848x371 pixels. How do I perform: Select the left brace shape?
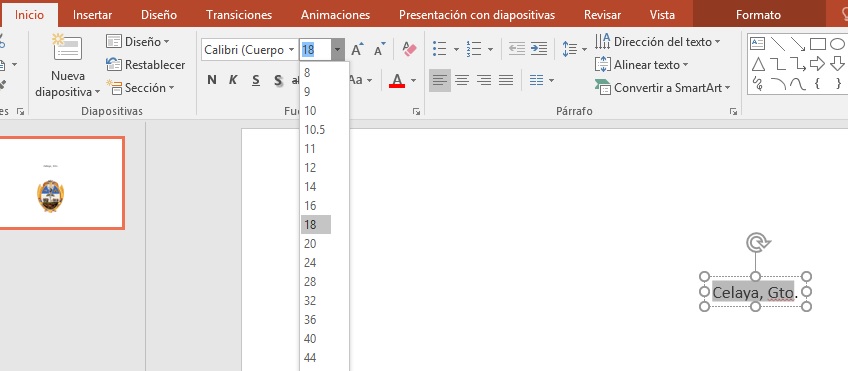[x=817, y=83]
